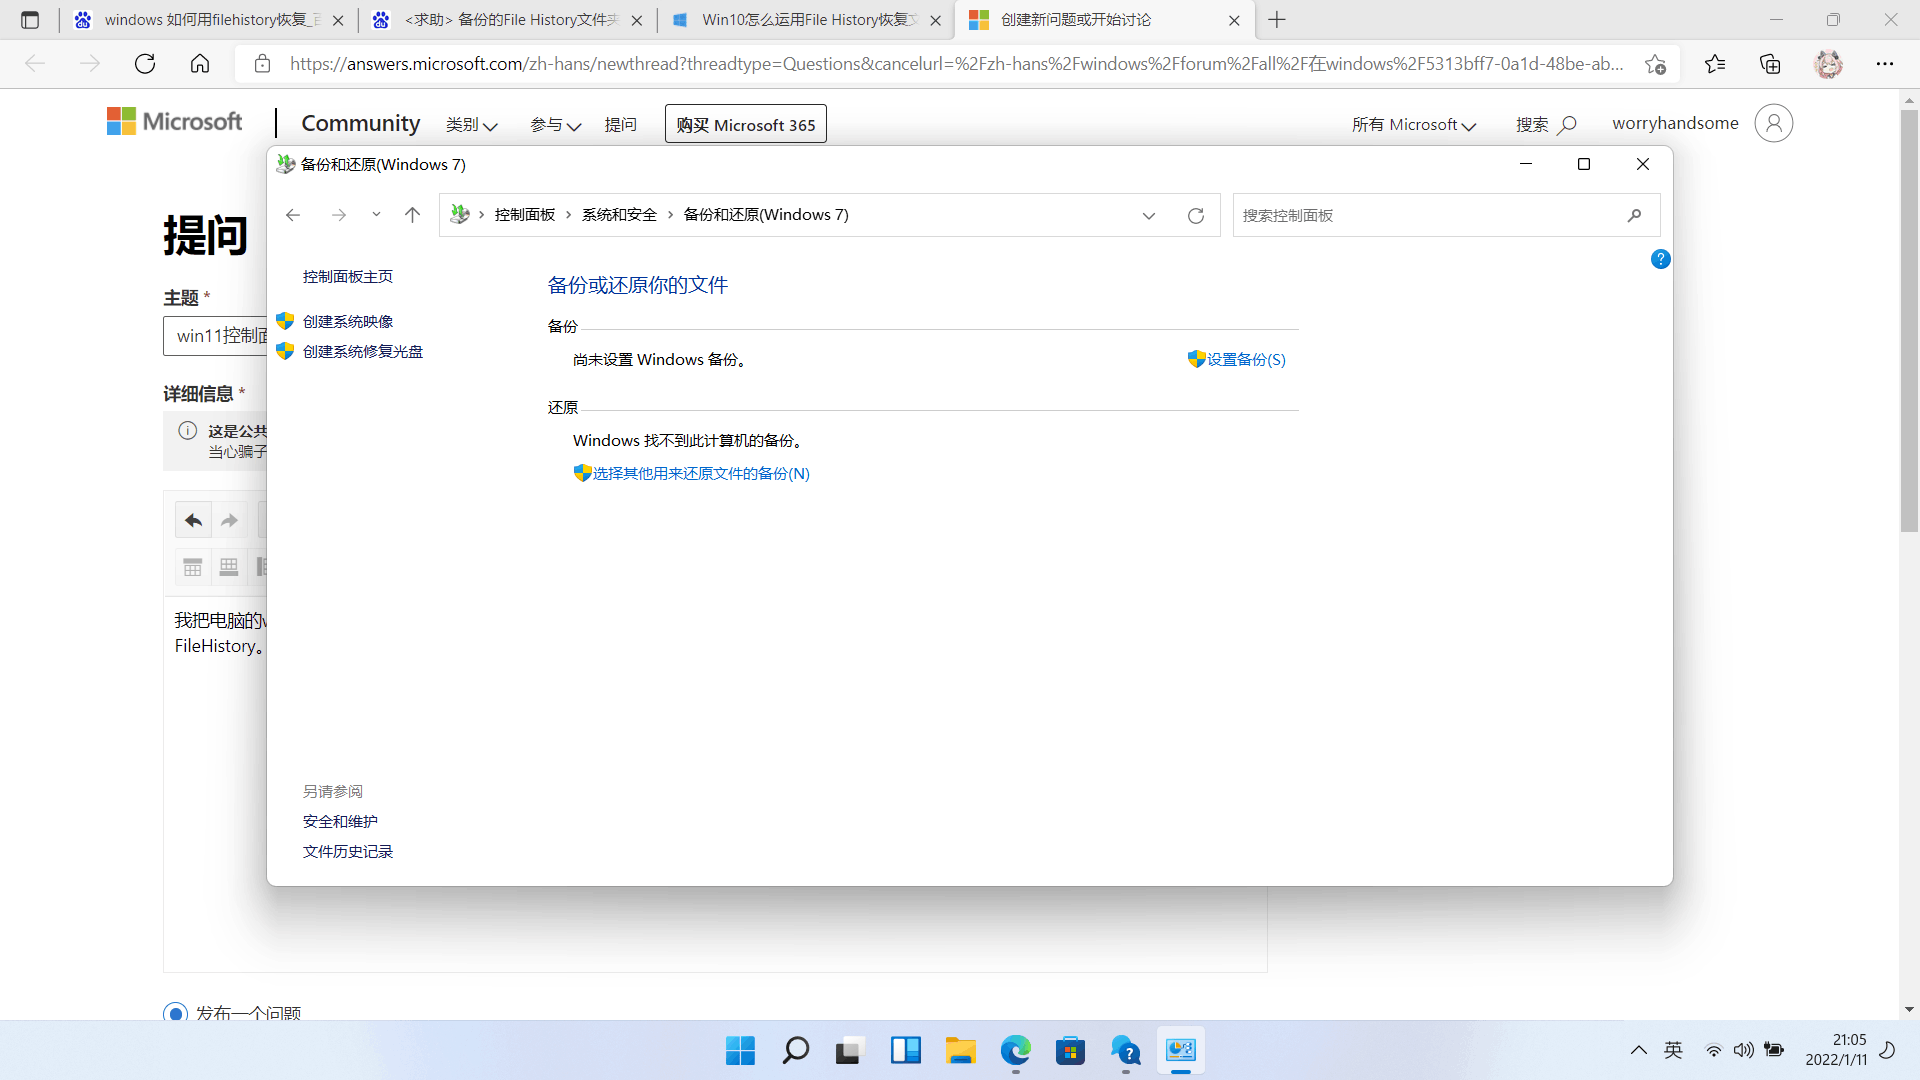Image resolution: width=1920 pixels, height=1080 pixels.
Task: Switch to Win10怎么运用File History tab
Action: click(x=807, y=20)
